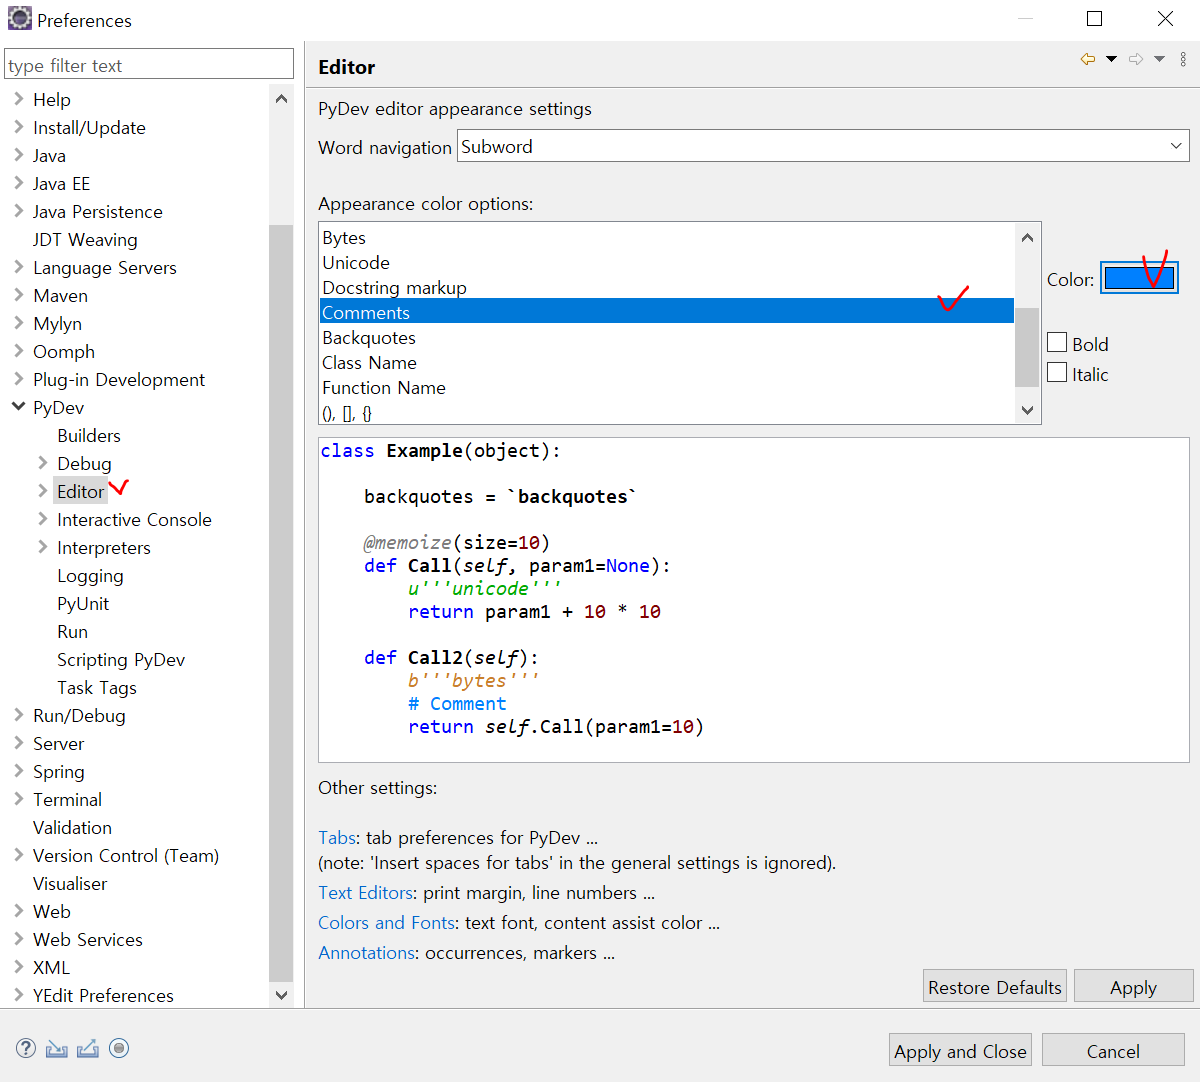
Task: Click the Oomph preference recorder icon
Action: click(119, 1048)
